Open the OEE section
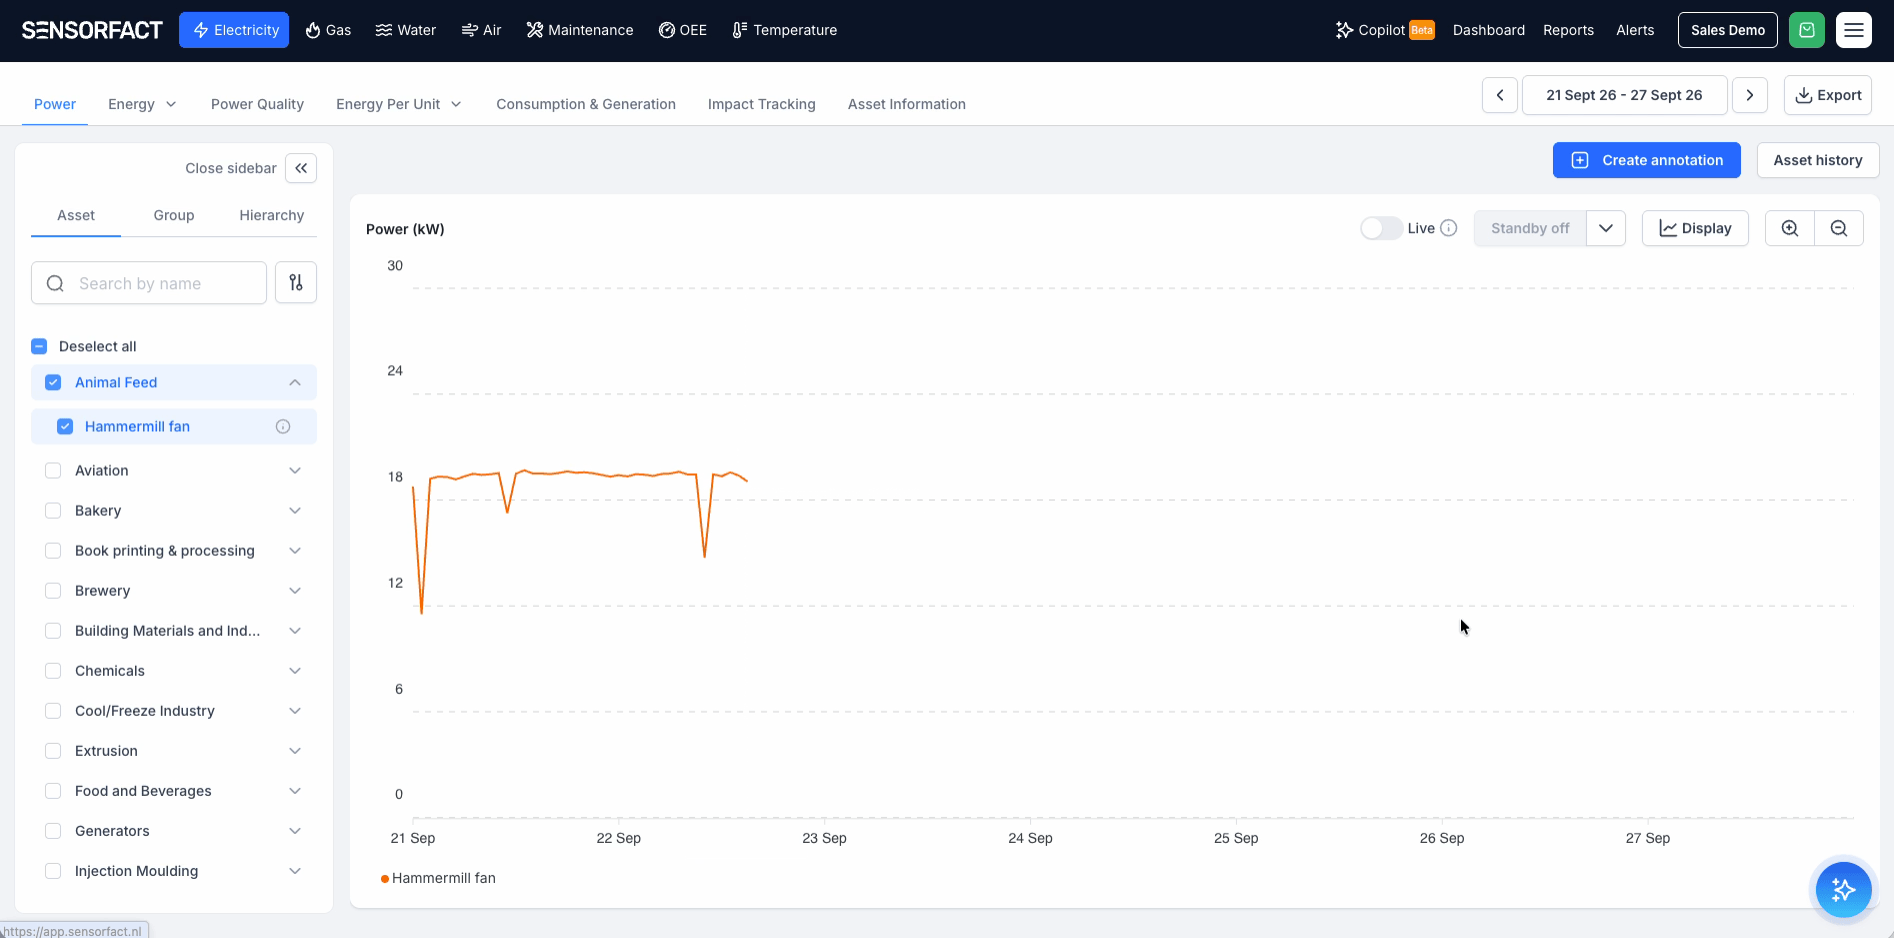The image size is (1894, 938). point(683,30)
